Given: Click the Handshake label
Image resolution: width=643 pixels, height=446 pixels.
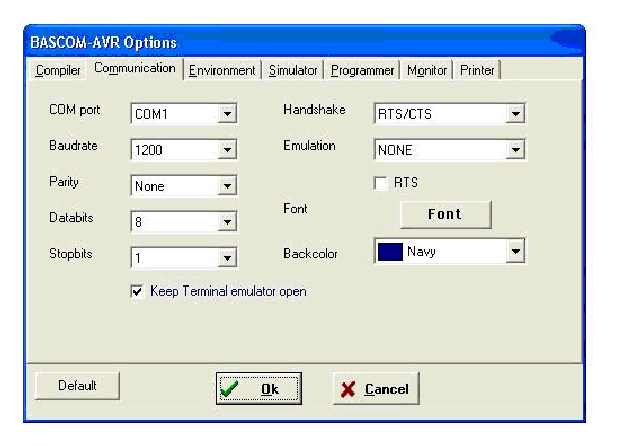Looking at the screenshot, I should pyautogui.click(x=315, y=109).
